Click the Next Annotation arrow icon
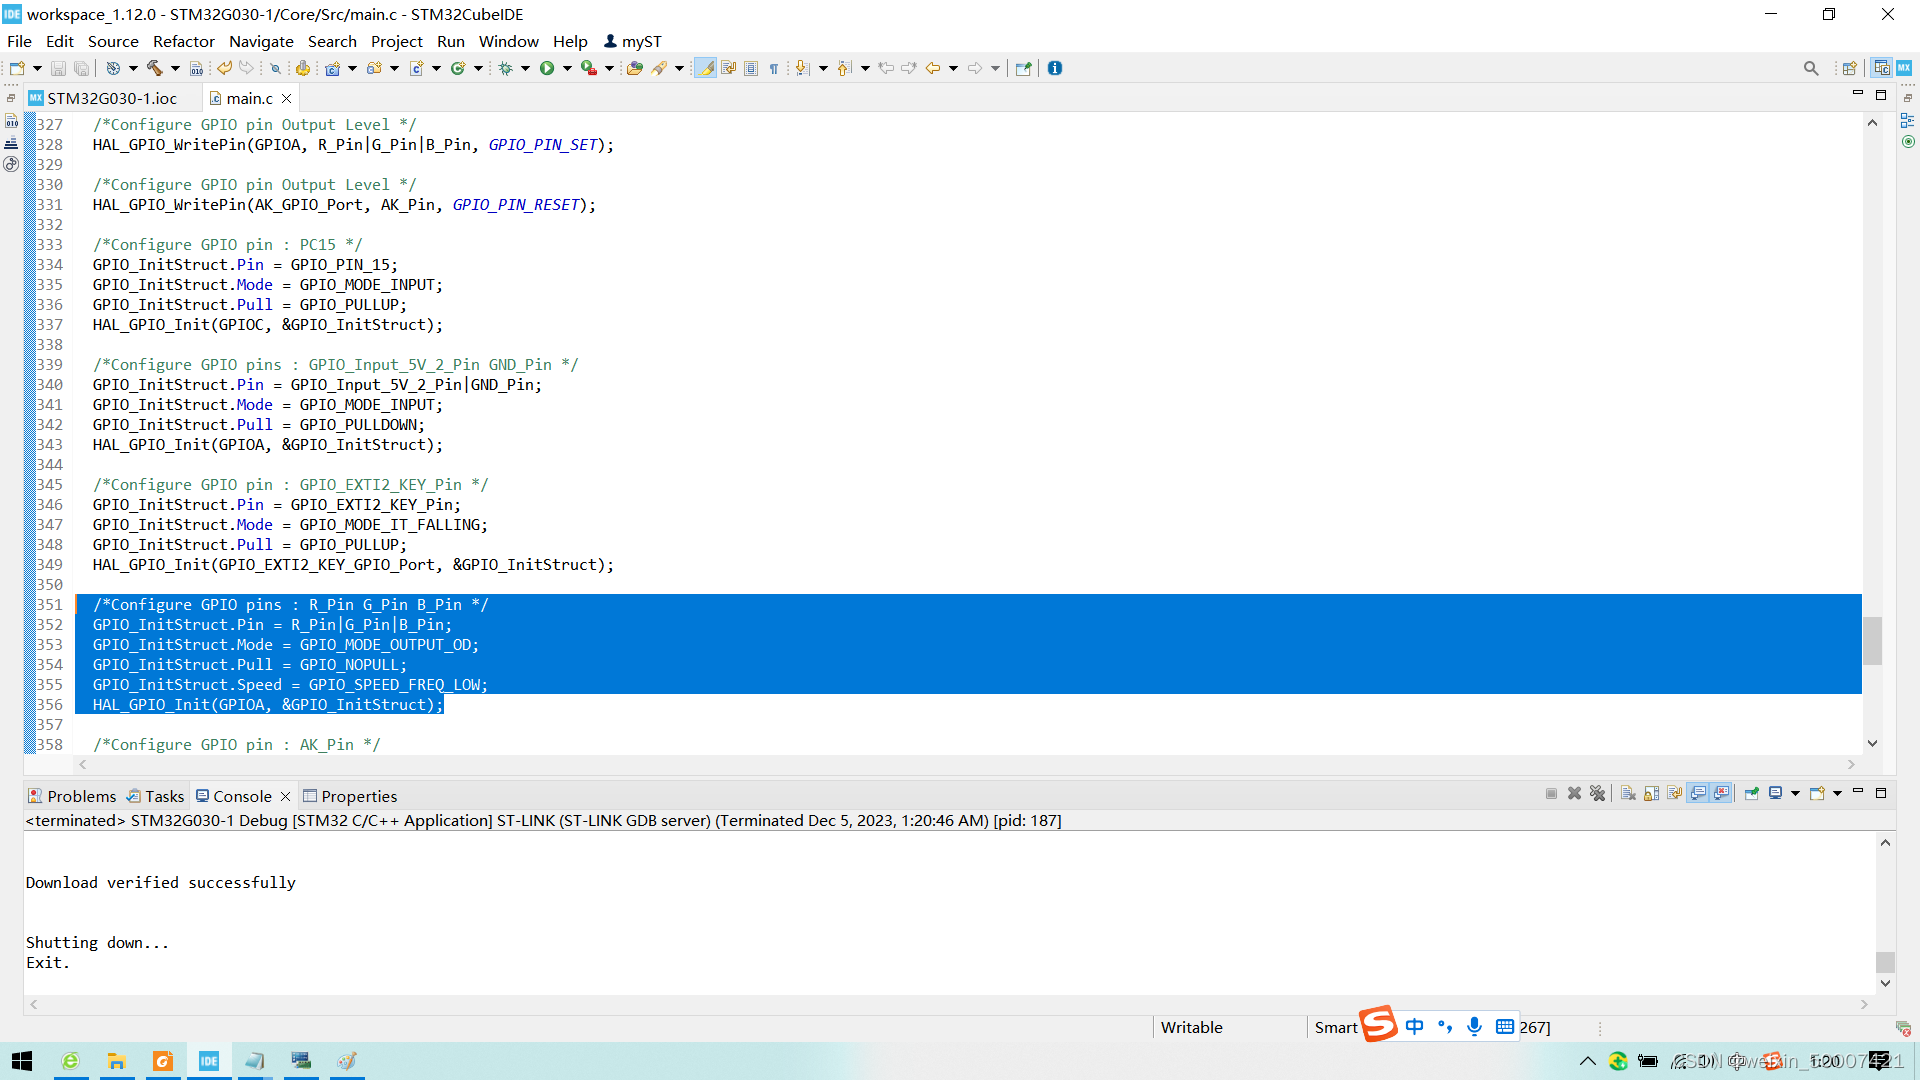The image size is (1920, 1080). coord(802,68)
